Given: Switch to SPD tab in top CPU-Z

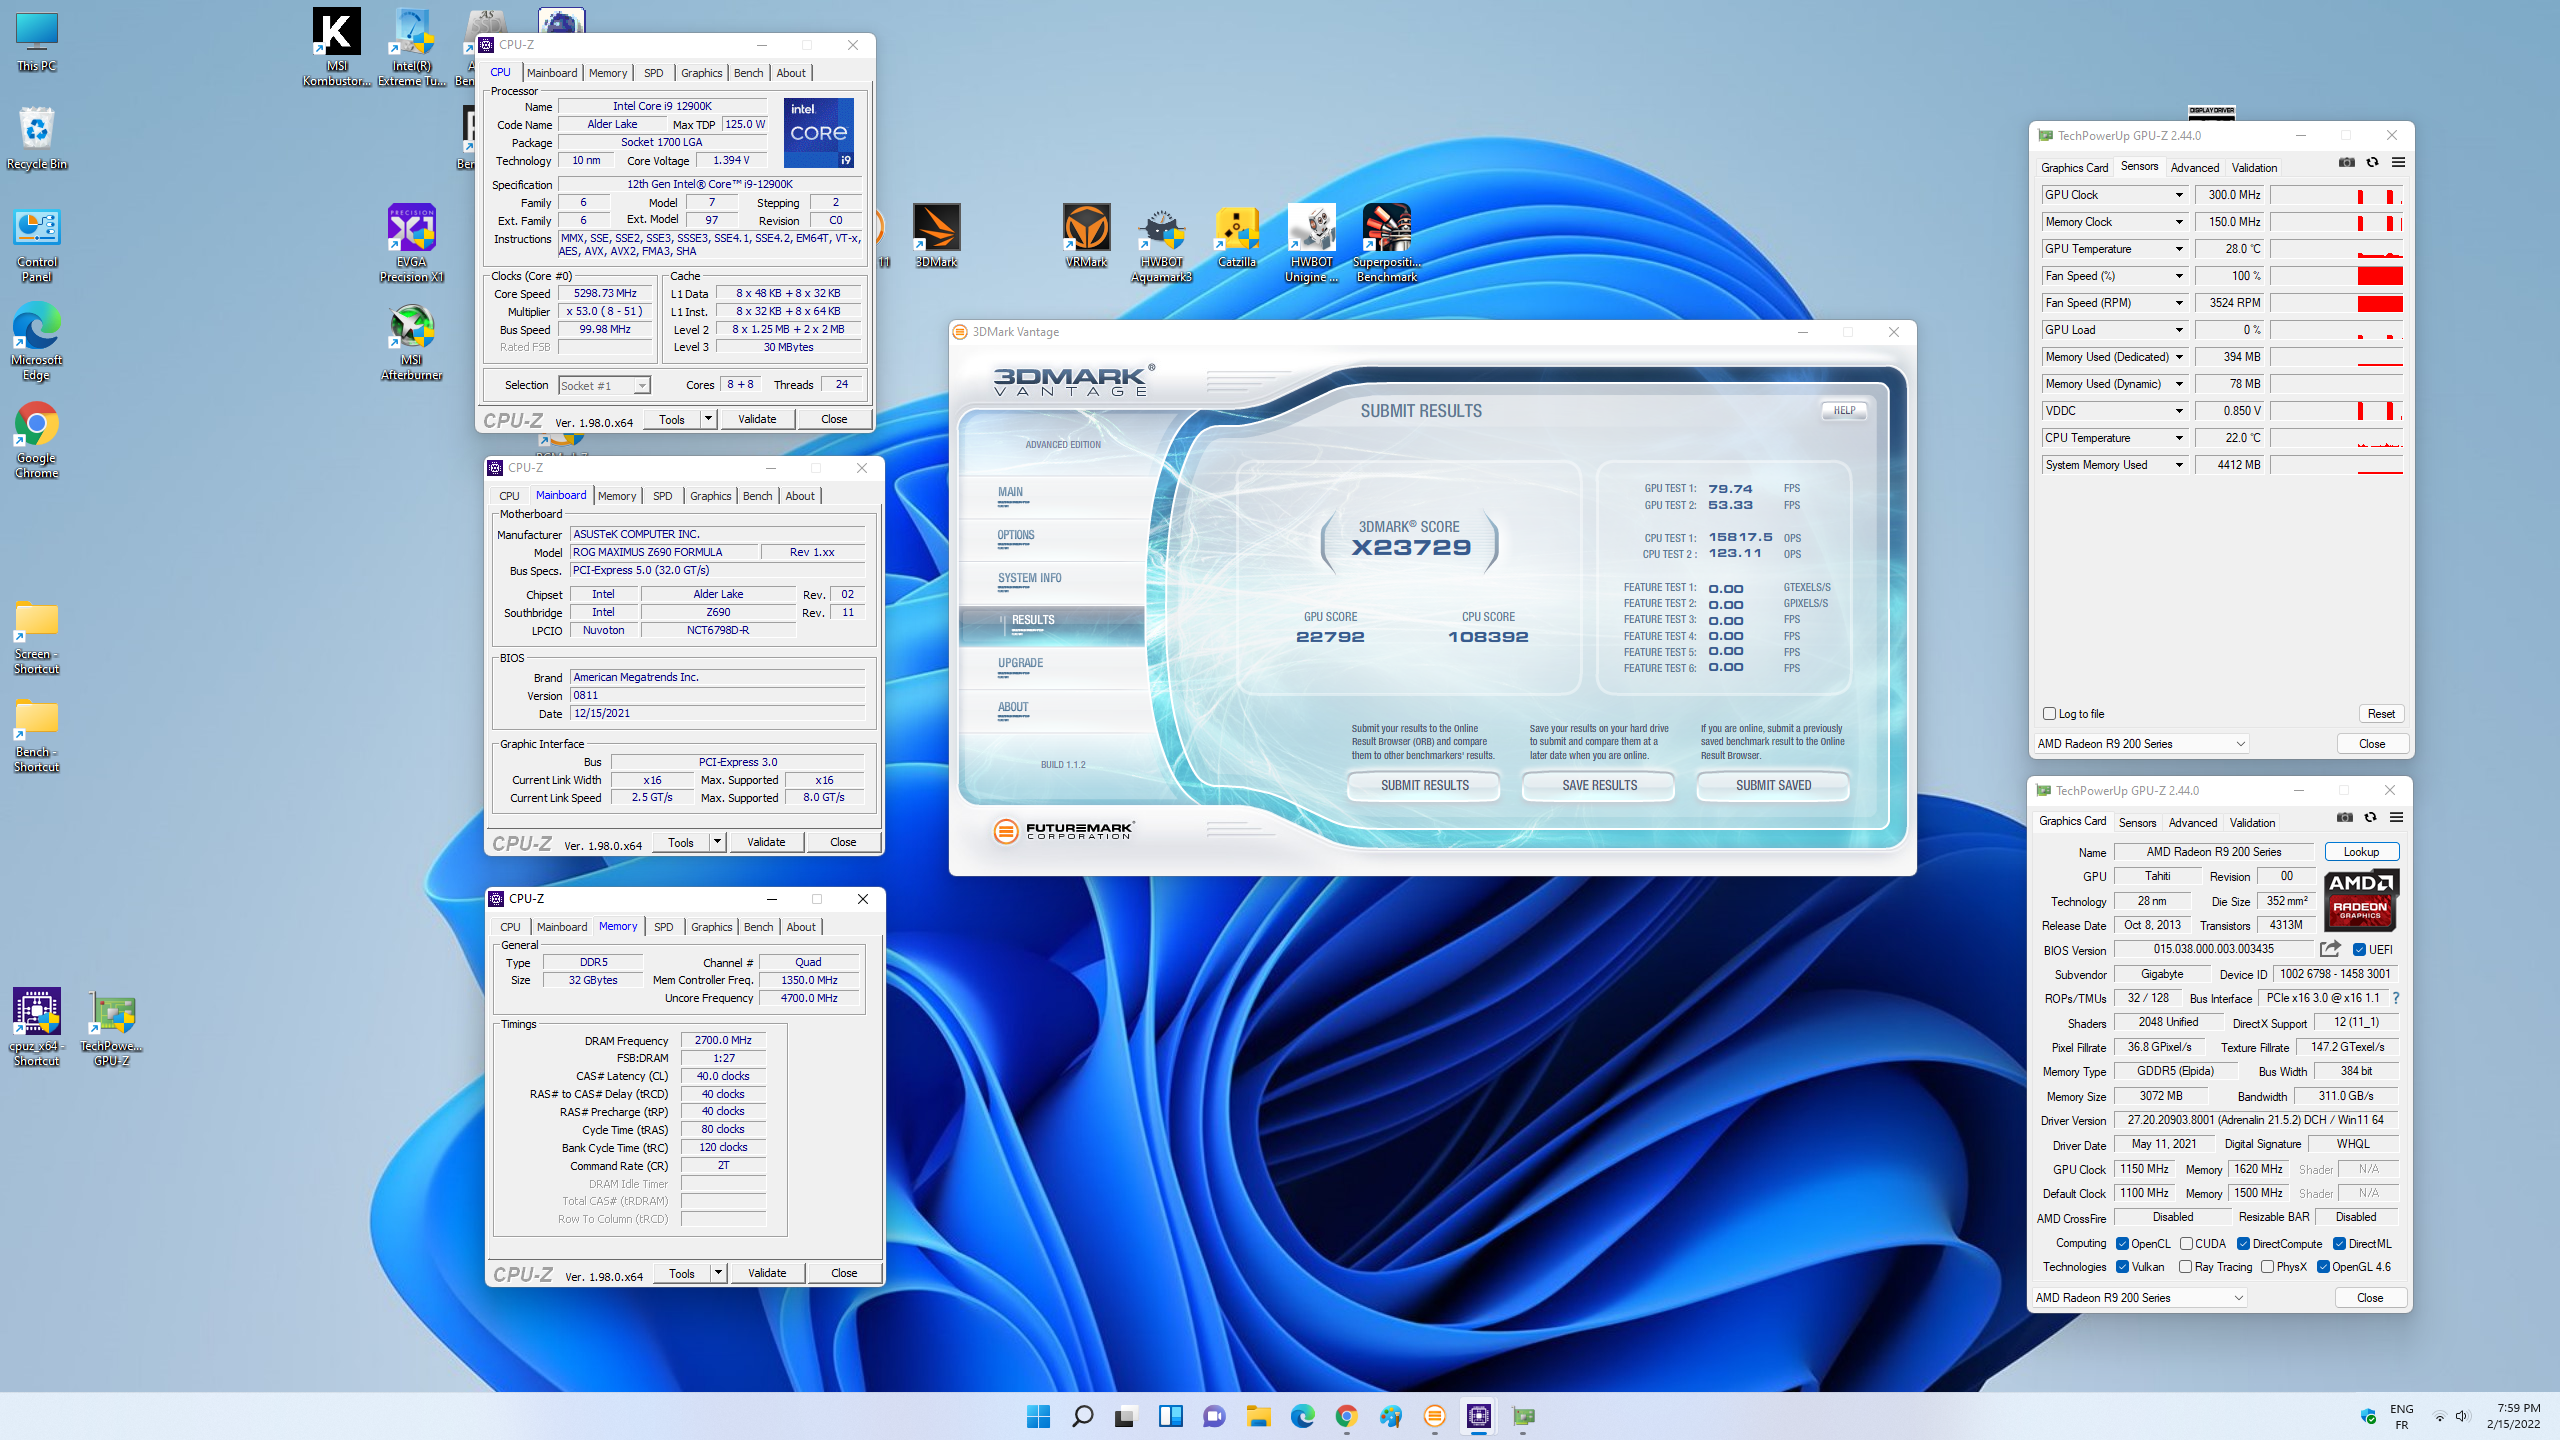Looking at the screenshot, I should tap(653, 73).
